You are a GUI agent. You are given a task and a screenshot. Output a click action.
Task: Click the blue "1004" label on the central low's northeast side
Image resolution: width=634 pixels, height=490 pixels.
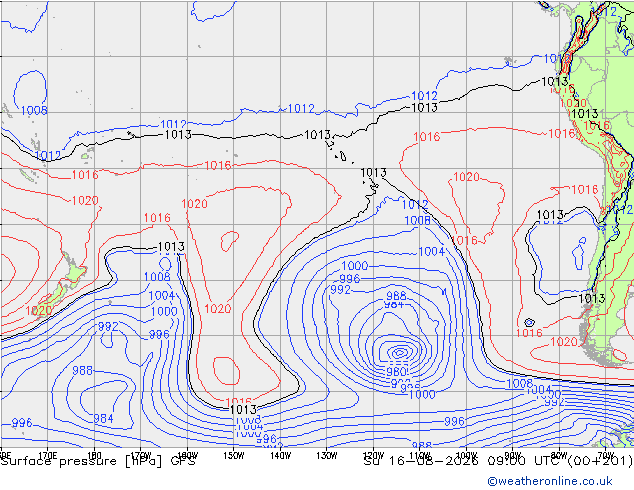pos(432,251)
